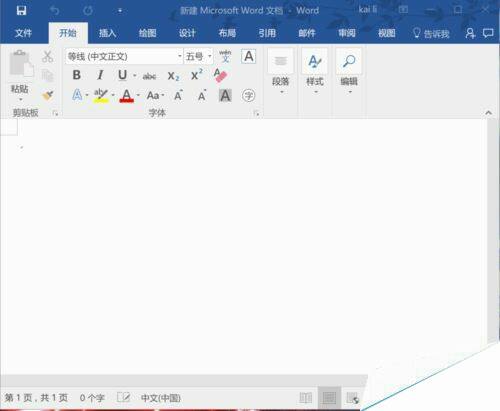Click the Share person icon
This screenshot has width=500, height=411.
[x=470, y=33]
